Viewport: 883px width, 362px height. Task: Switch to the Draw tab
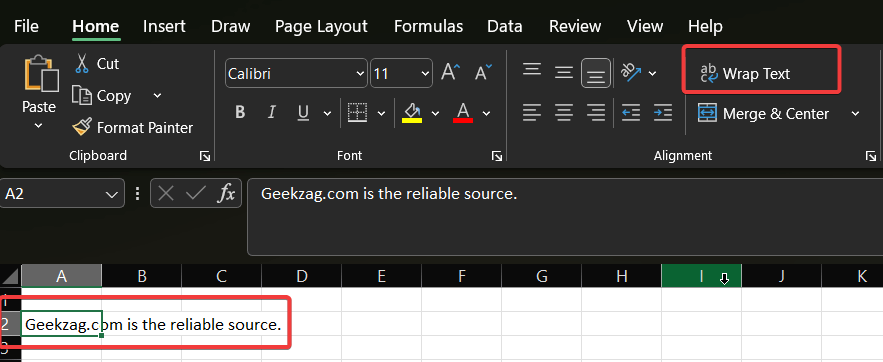coord(230,26)
